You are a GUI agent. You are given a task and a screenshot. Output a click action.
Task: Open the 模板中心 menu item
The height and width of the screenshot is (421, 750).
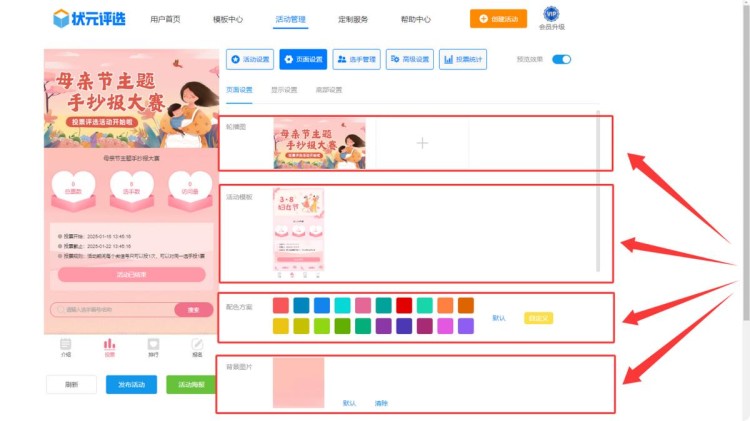[x=228, y=19]
